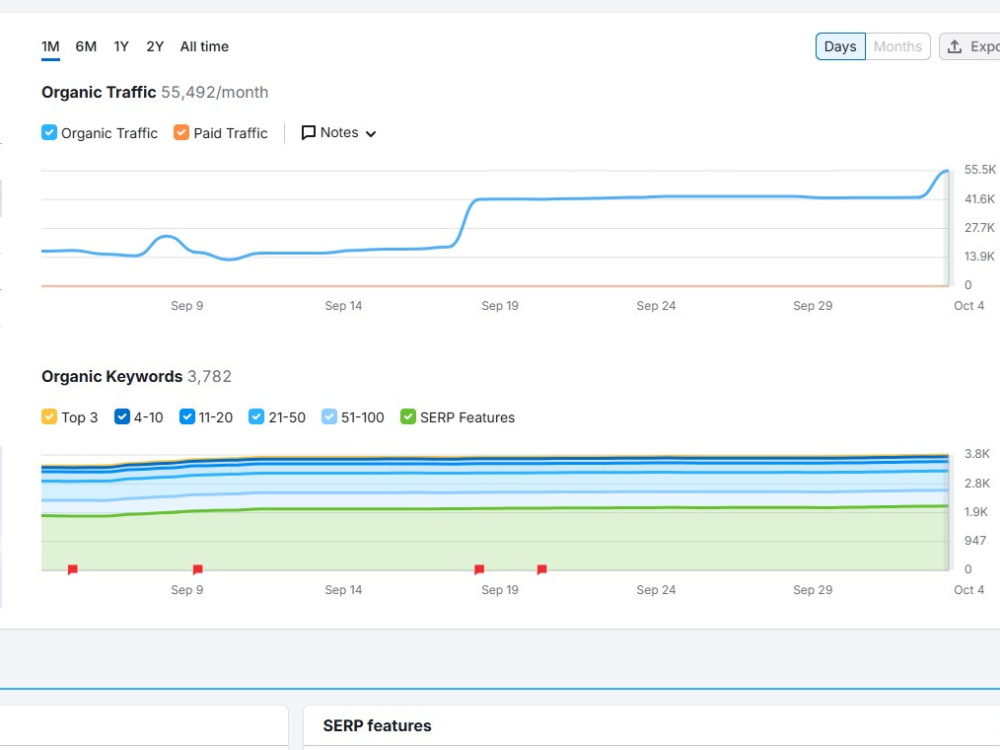Image resolution: width=1000 pixels, height=750 pixels.
Task: Switch chart grouping to Months
Action: pos(897,47)
